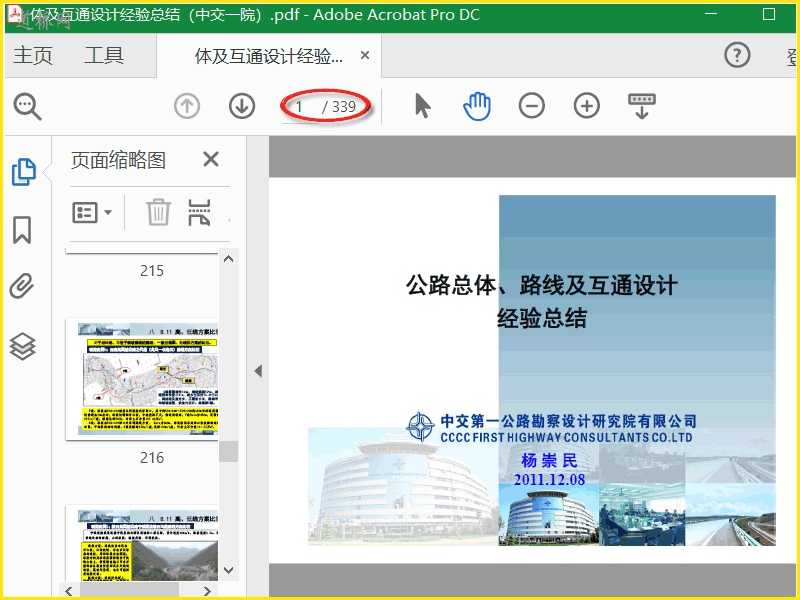Open the layers pane
Image resolution: width=800 pixels, height=600 pixels.
[x=22, y=346]
